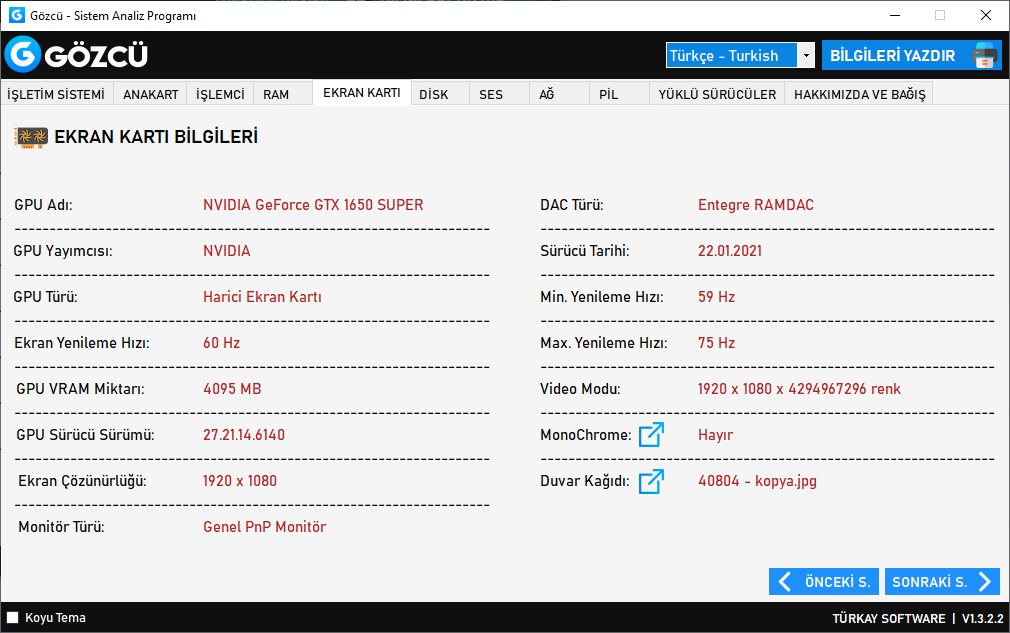1010x633 pixels.
Task: Click the GPU Adı: label
Action: point(44,205)
